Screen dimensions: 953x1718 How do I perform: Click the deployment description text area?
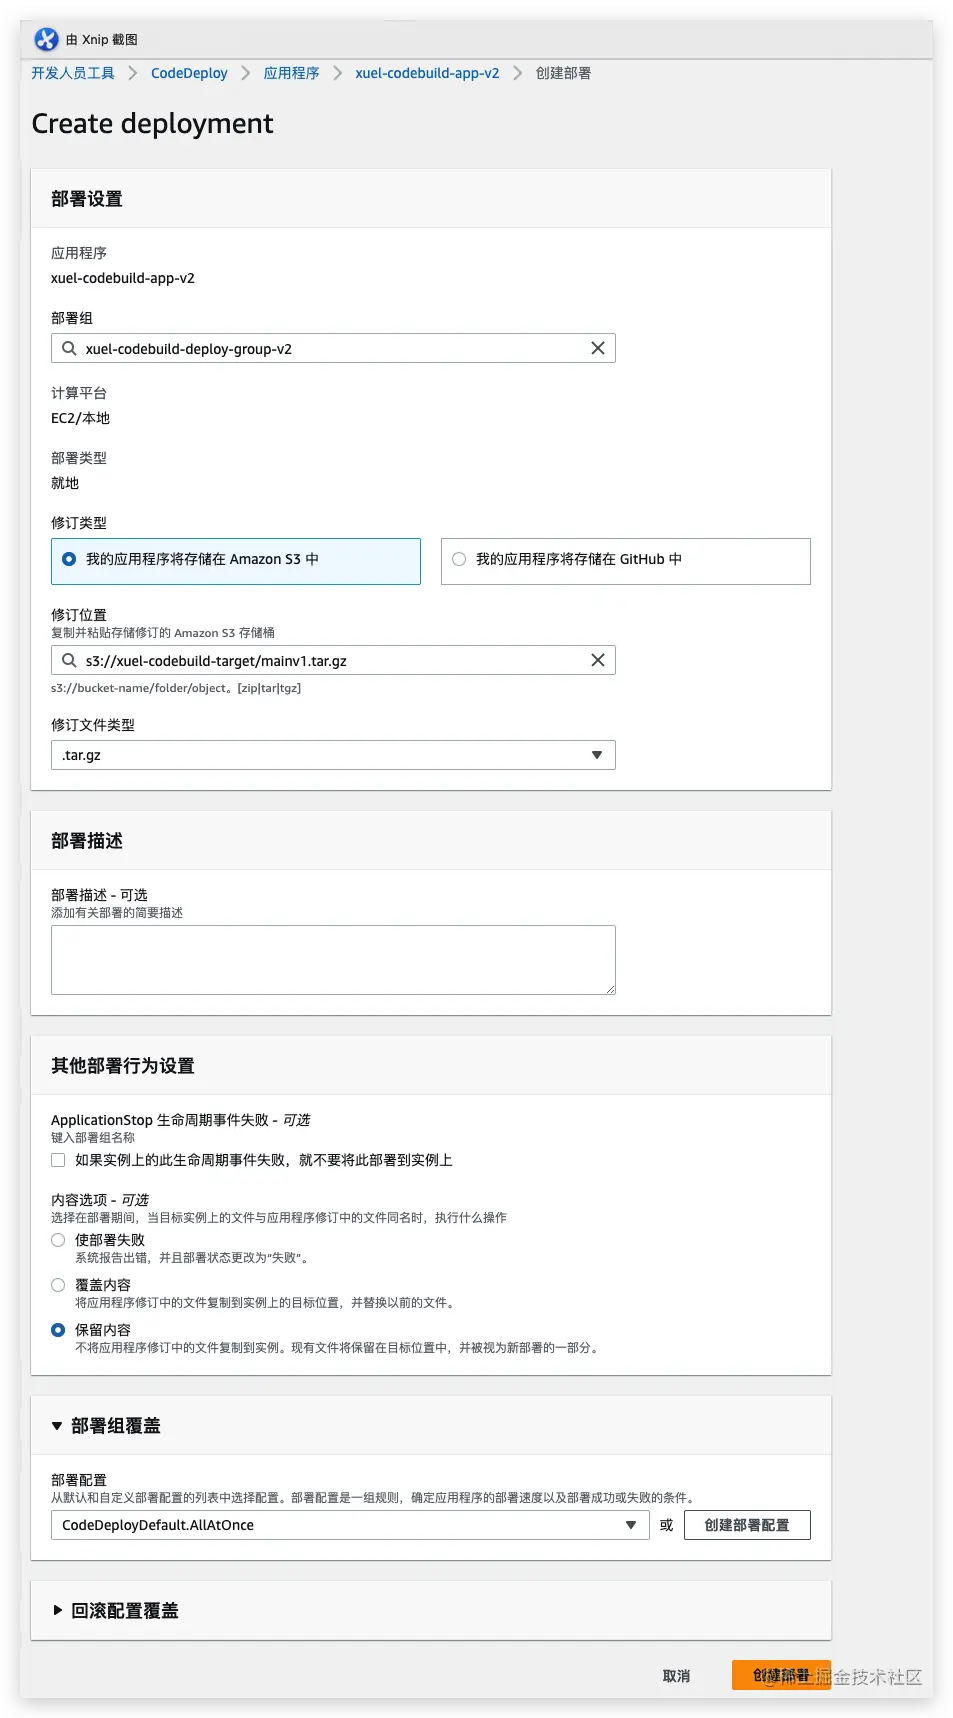(x=333, y=960)
